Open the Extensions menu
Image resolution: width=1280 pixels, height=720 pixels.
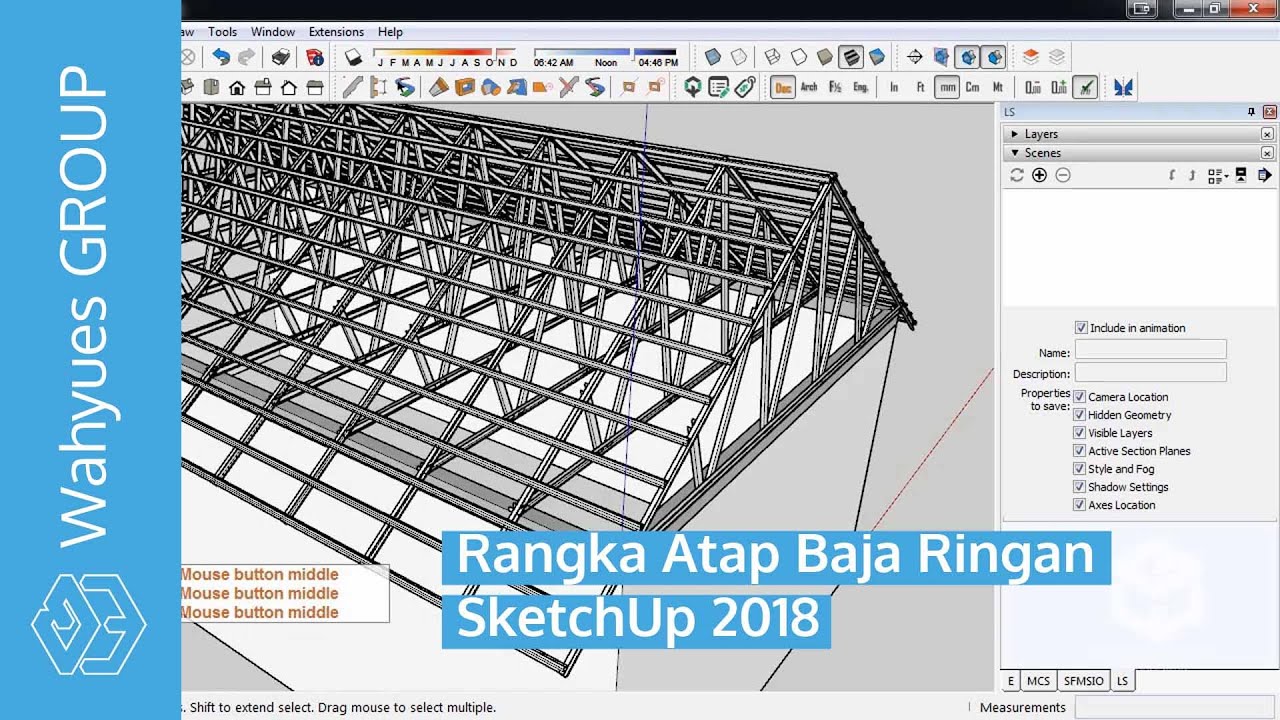pyautogui.click(x=336, y=32)
